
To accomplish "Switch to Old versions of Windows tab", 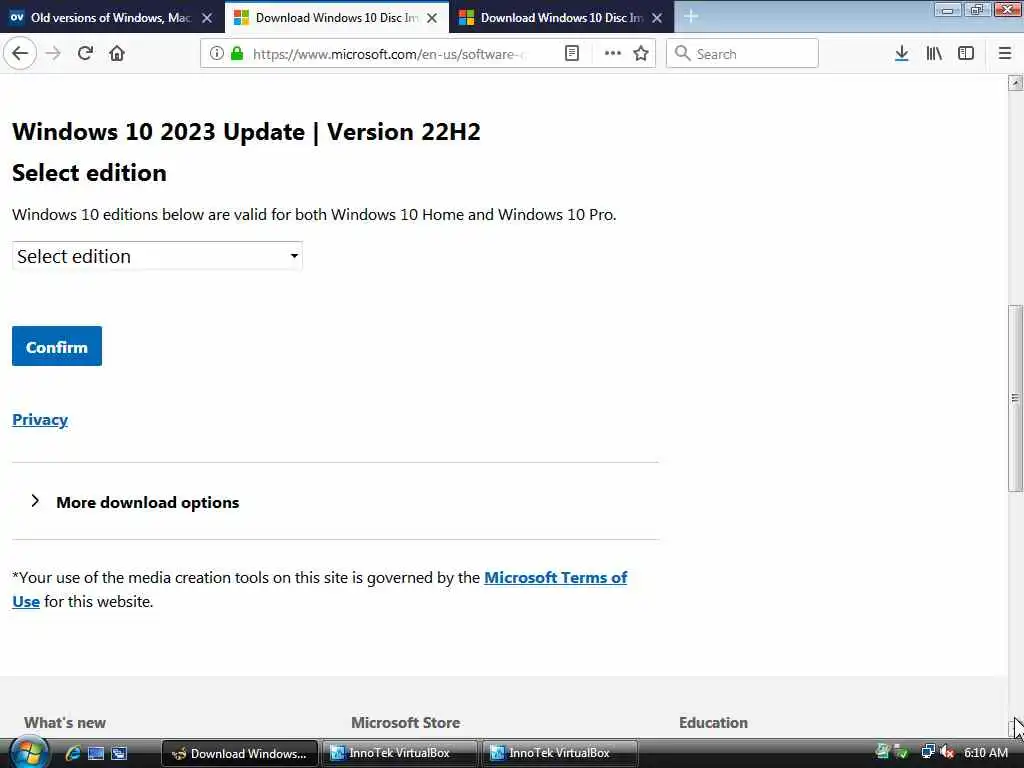I will [111, 18].
